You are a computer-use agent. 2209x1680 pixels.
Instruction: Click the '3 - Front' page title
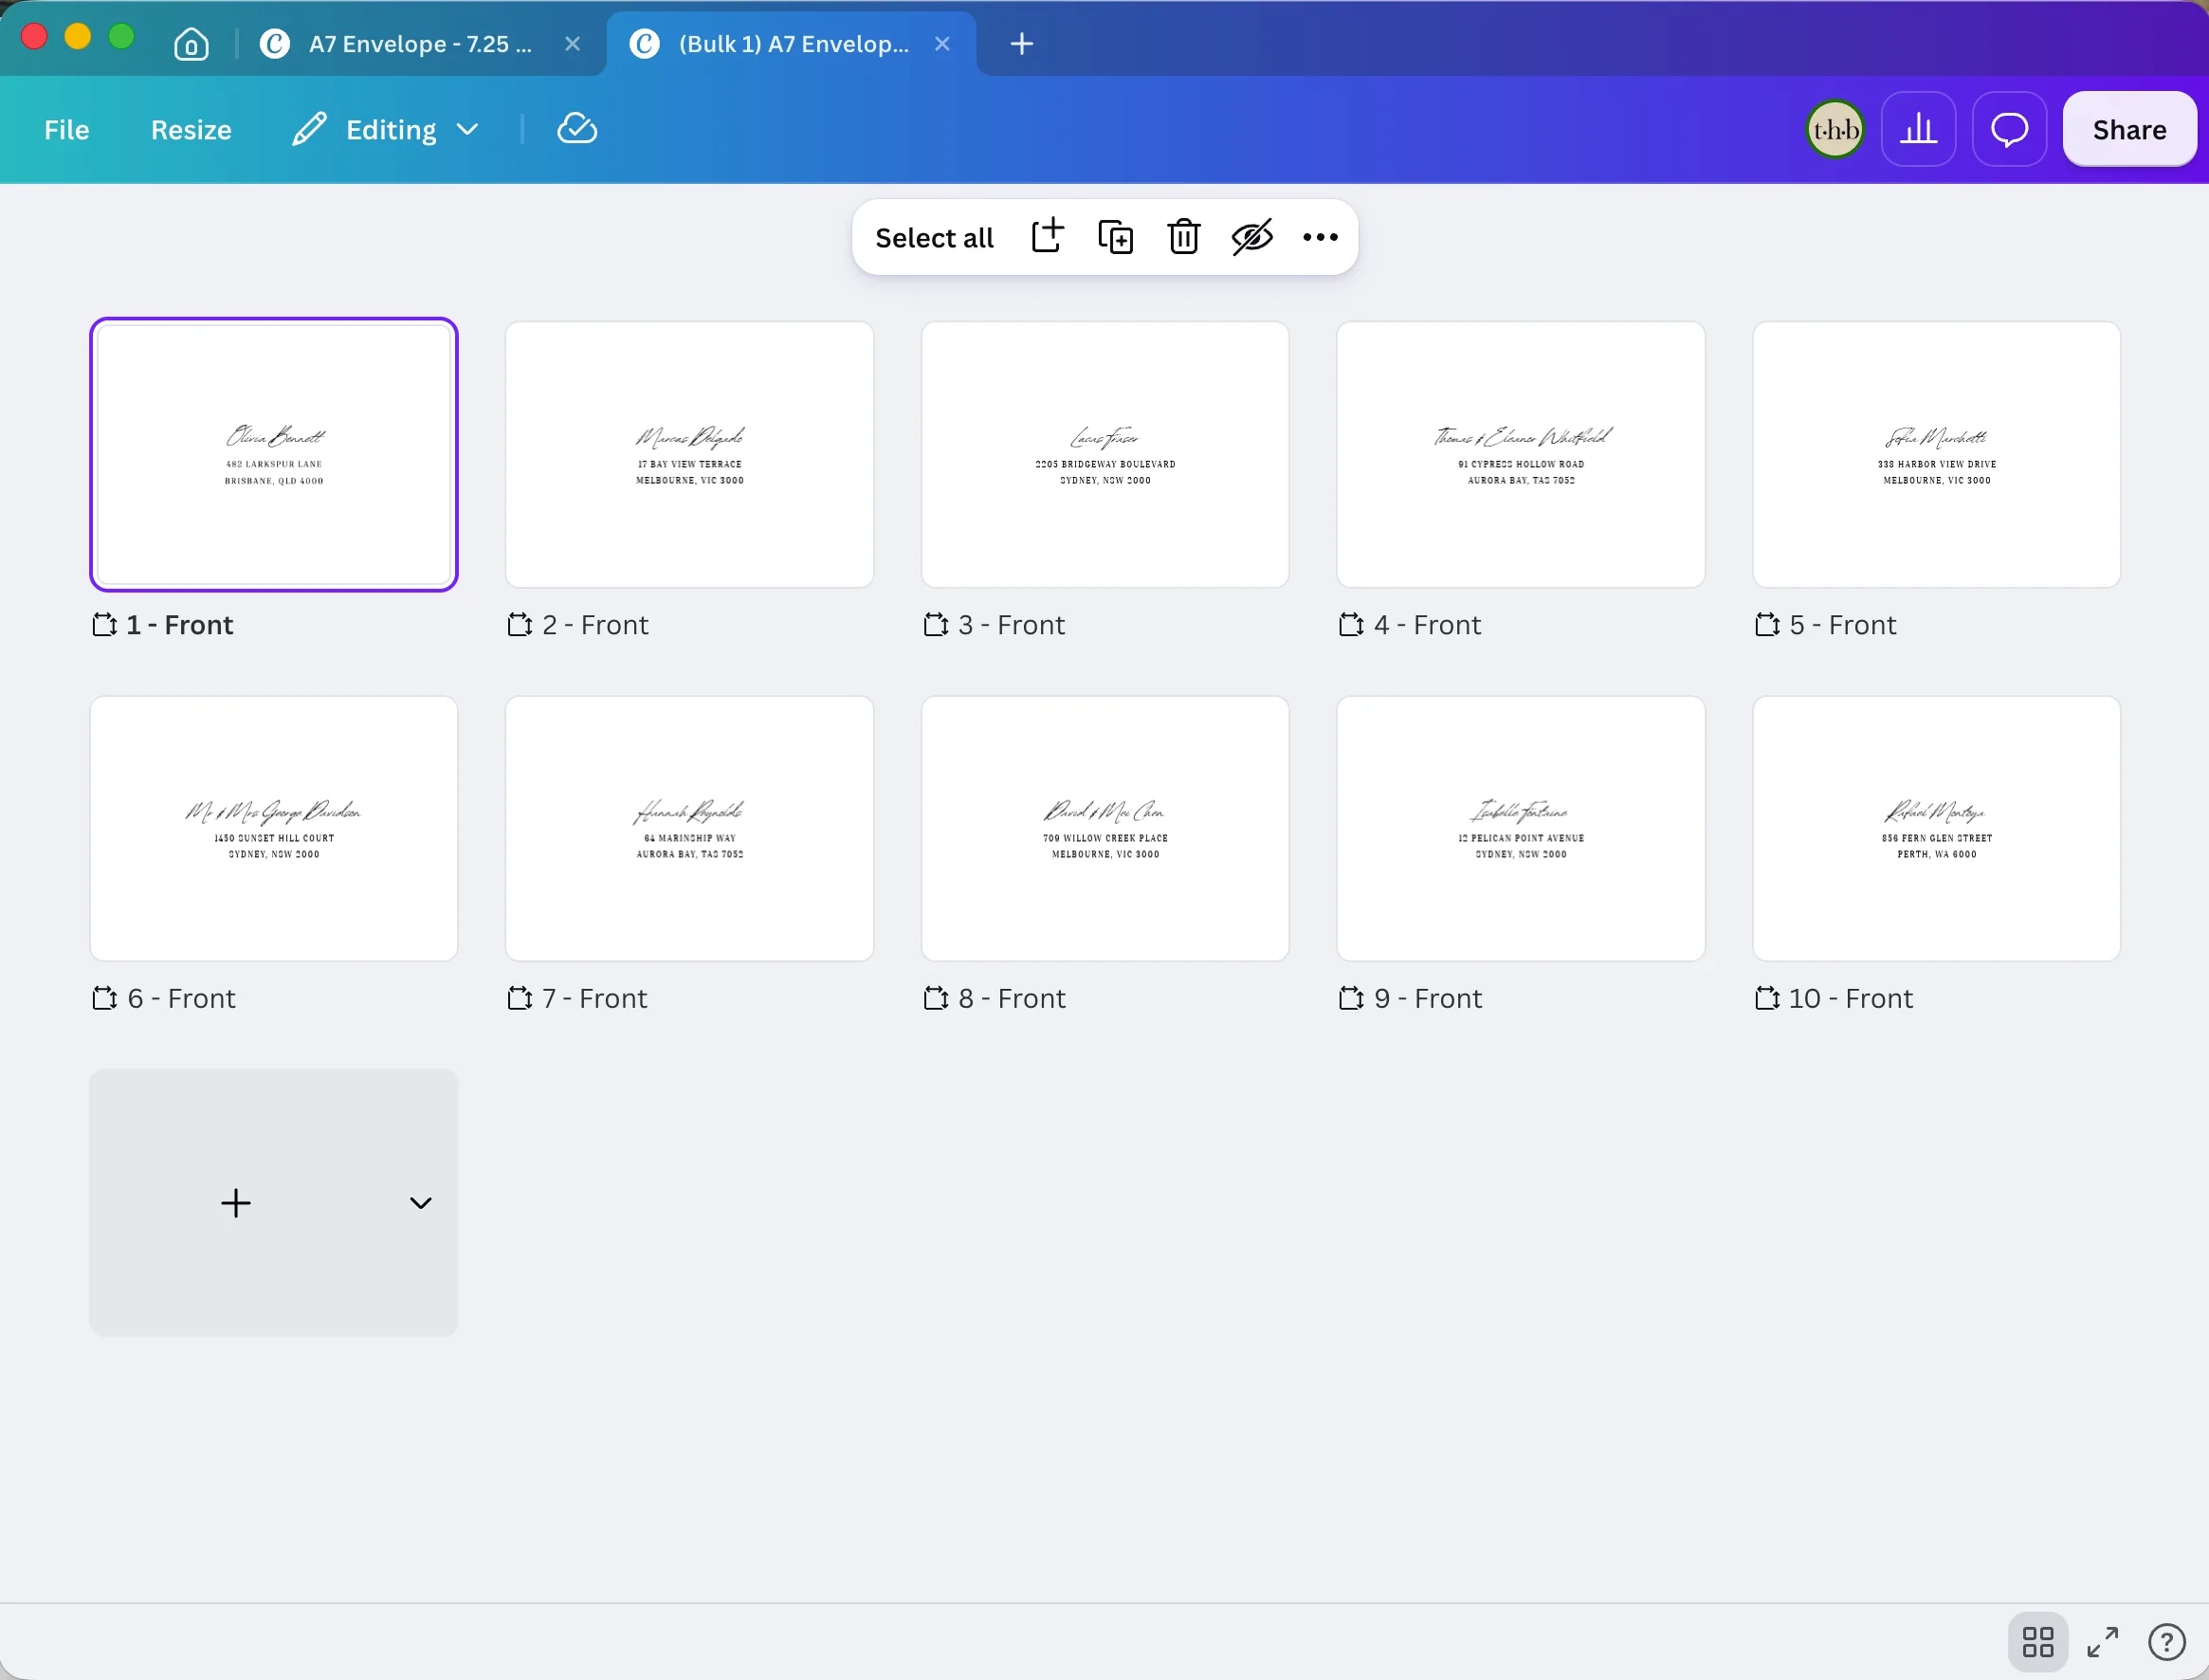click(x=1011, y=625)
